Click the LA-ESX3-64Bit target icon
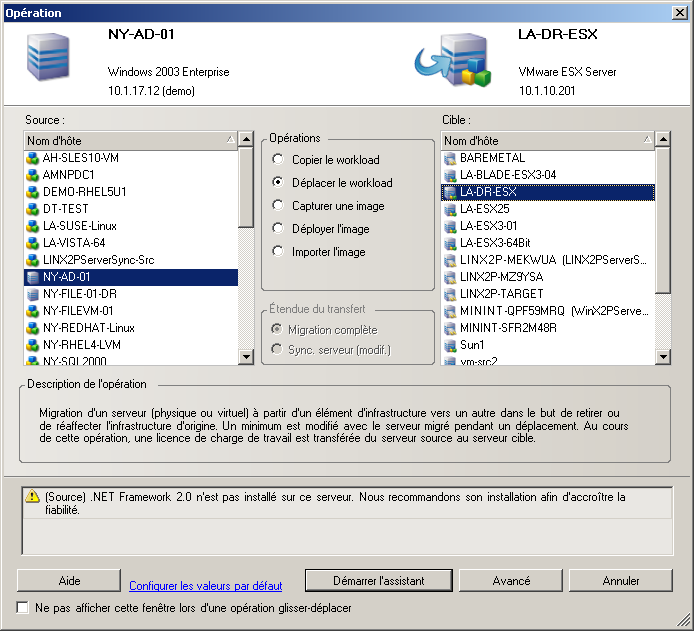Viewport: 694px width, 631px height. [x=450, y=243]
